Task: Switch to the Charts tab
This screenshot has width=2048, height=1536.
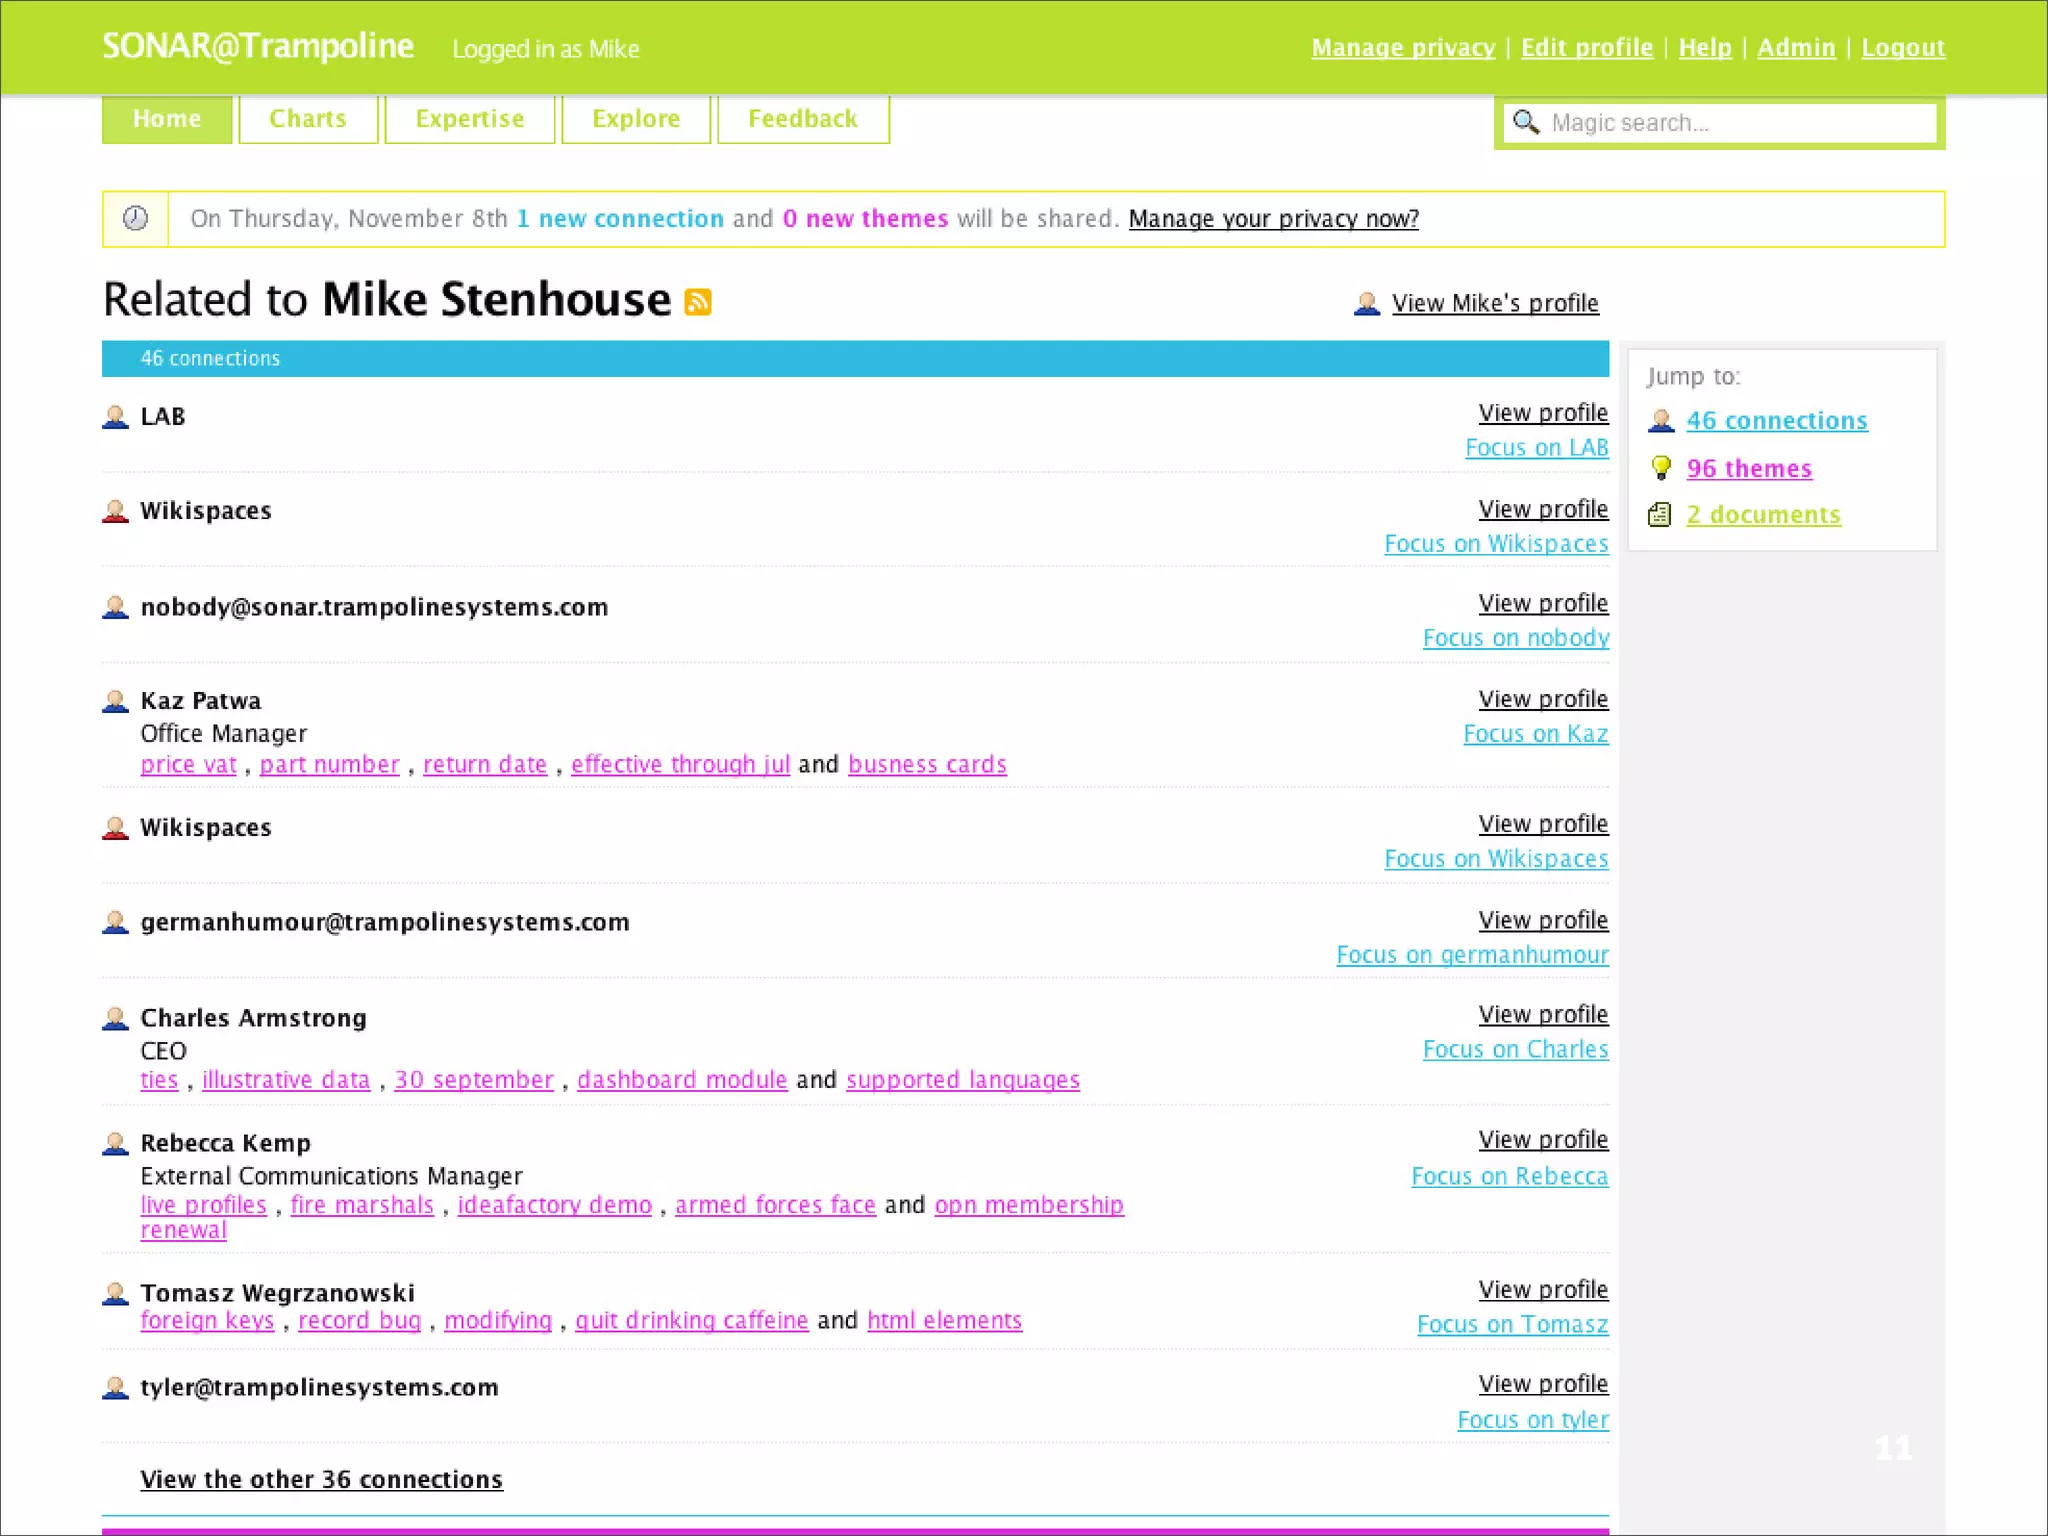Action: coord(308,119)
